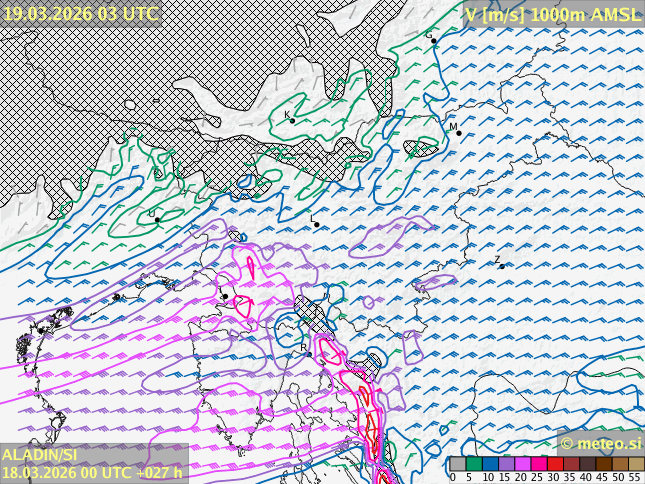Click the city marker labeled G
The height and width of the screenshot is (484, 645).
(433, 41)
